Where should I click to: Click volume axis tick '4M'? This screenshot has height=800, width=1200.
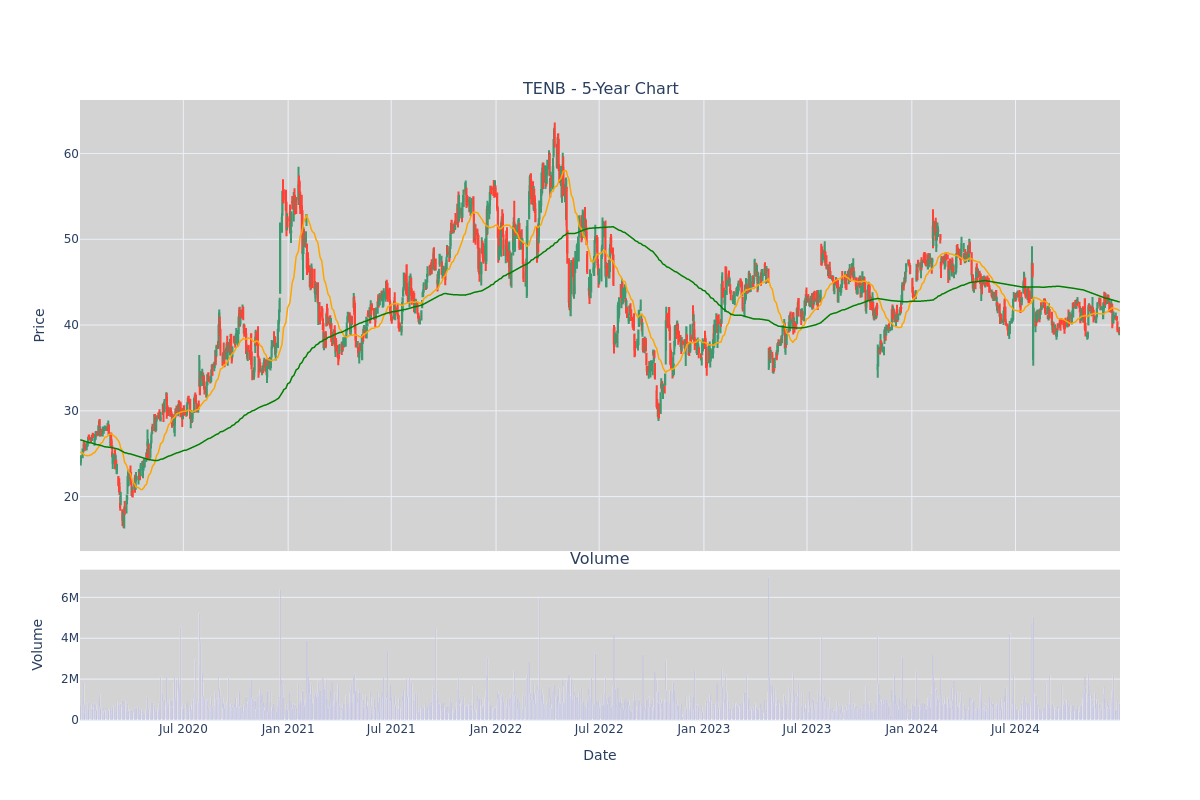point(70,638)
